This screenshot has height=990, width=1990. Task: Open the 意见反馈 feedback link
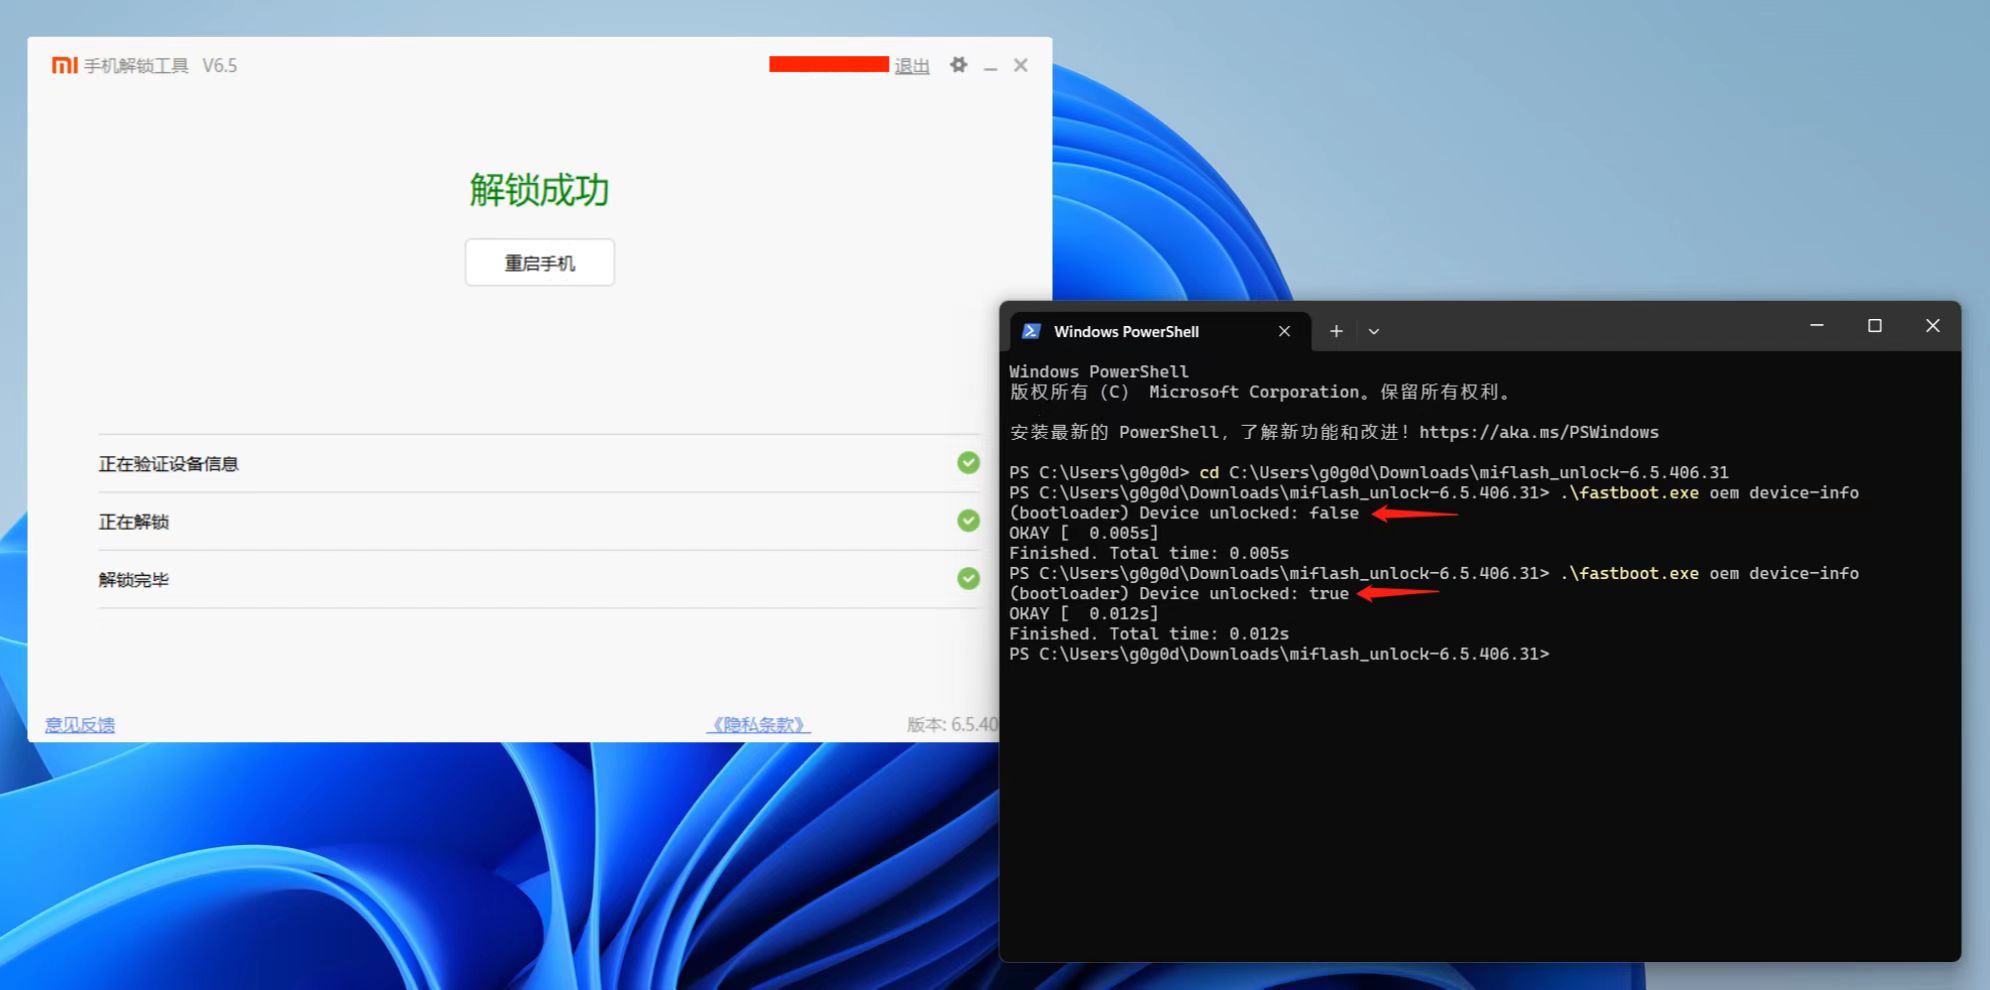80,724
